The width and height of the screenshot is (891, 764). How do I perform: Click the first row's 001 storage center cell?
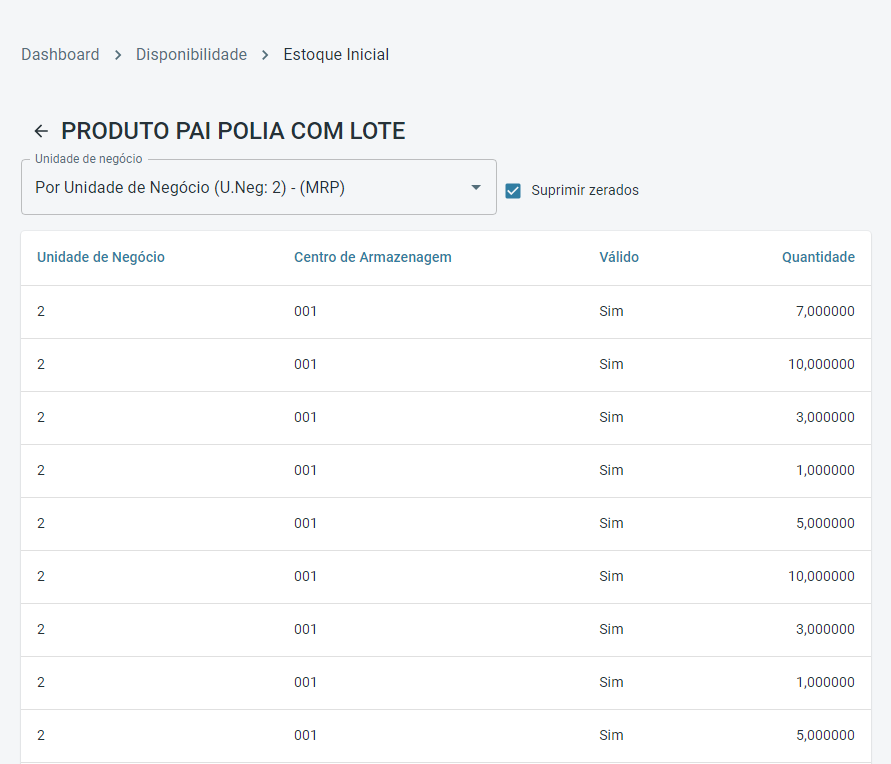tap(305, 311)
